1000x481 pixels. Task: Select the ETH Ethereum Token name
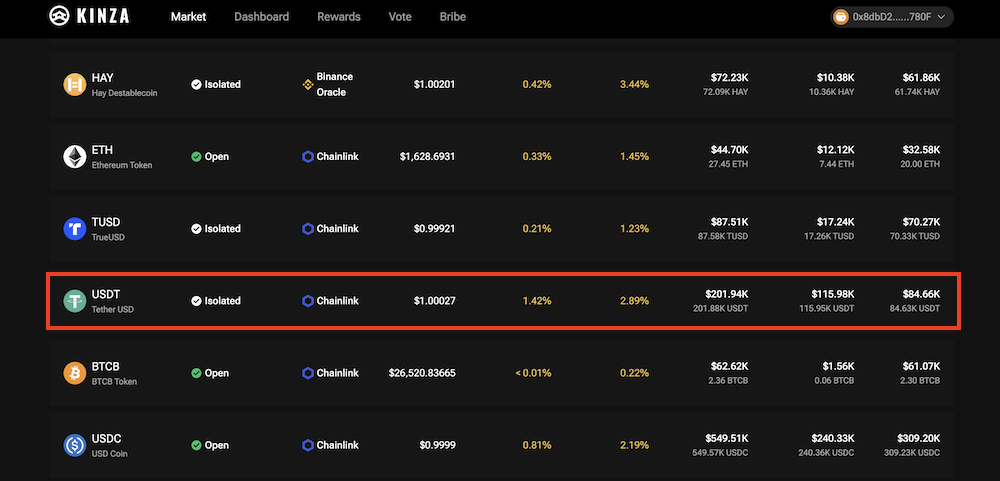pyautogui.click(x=122, y=156)
